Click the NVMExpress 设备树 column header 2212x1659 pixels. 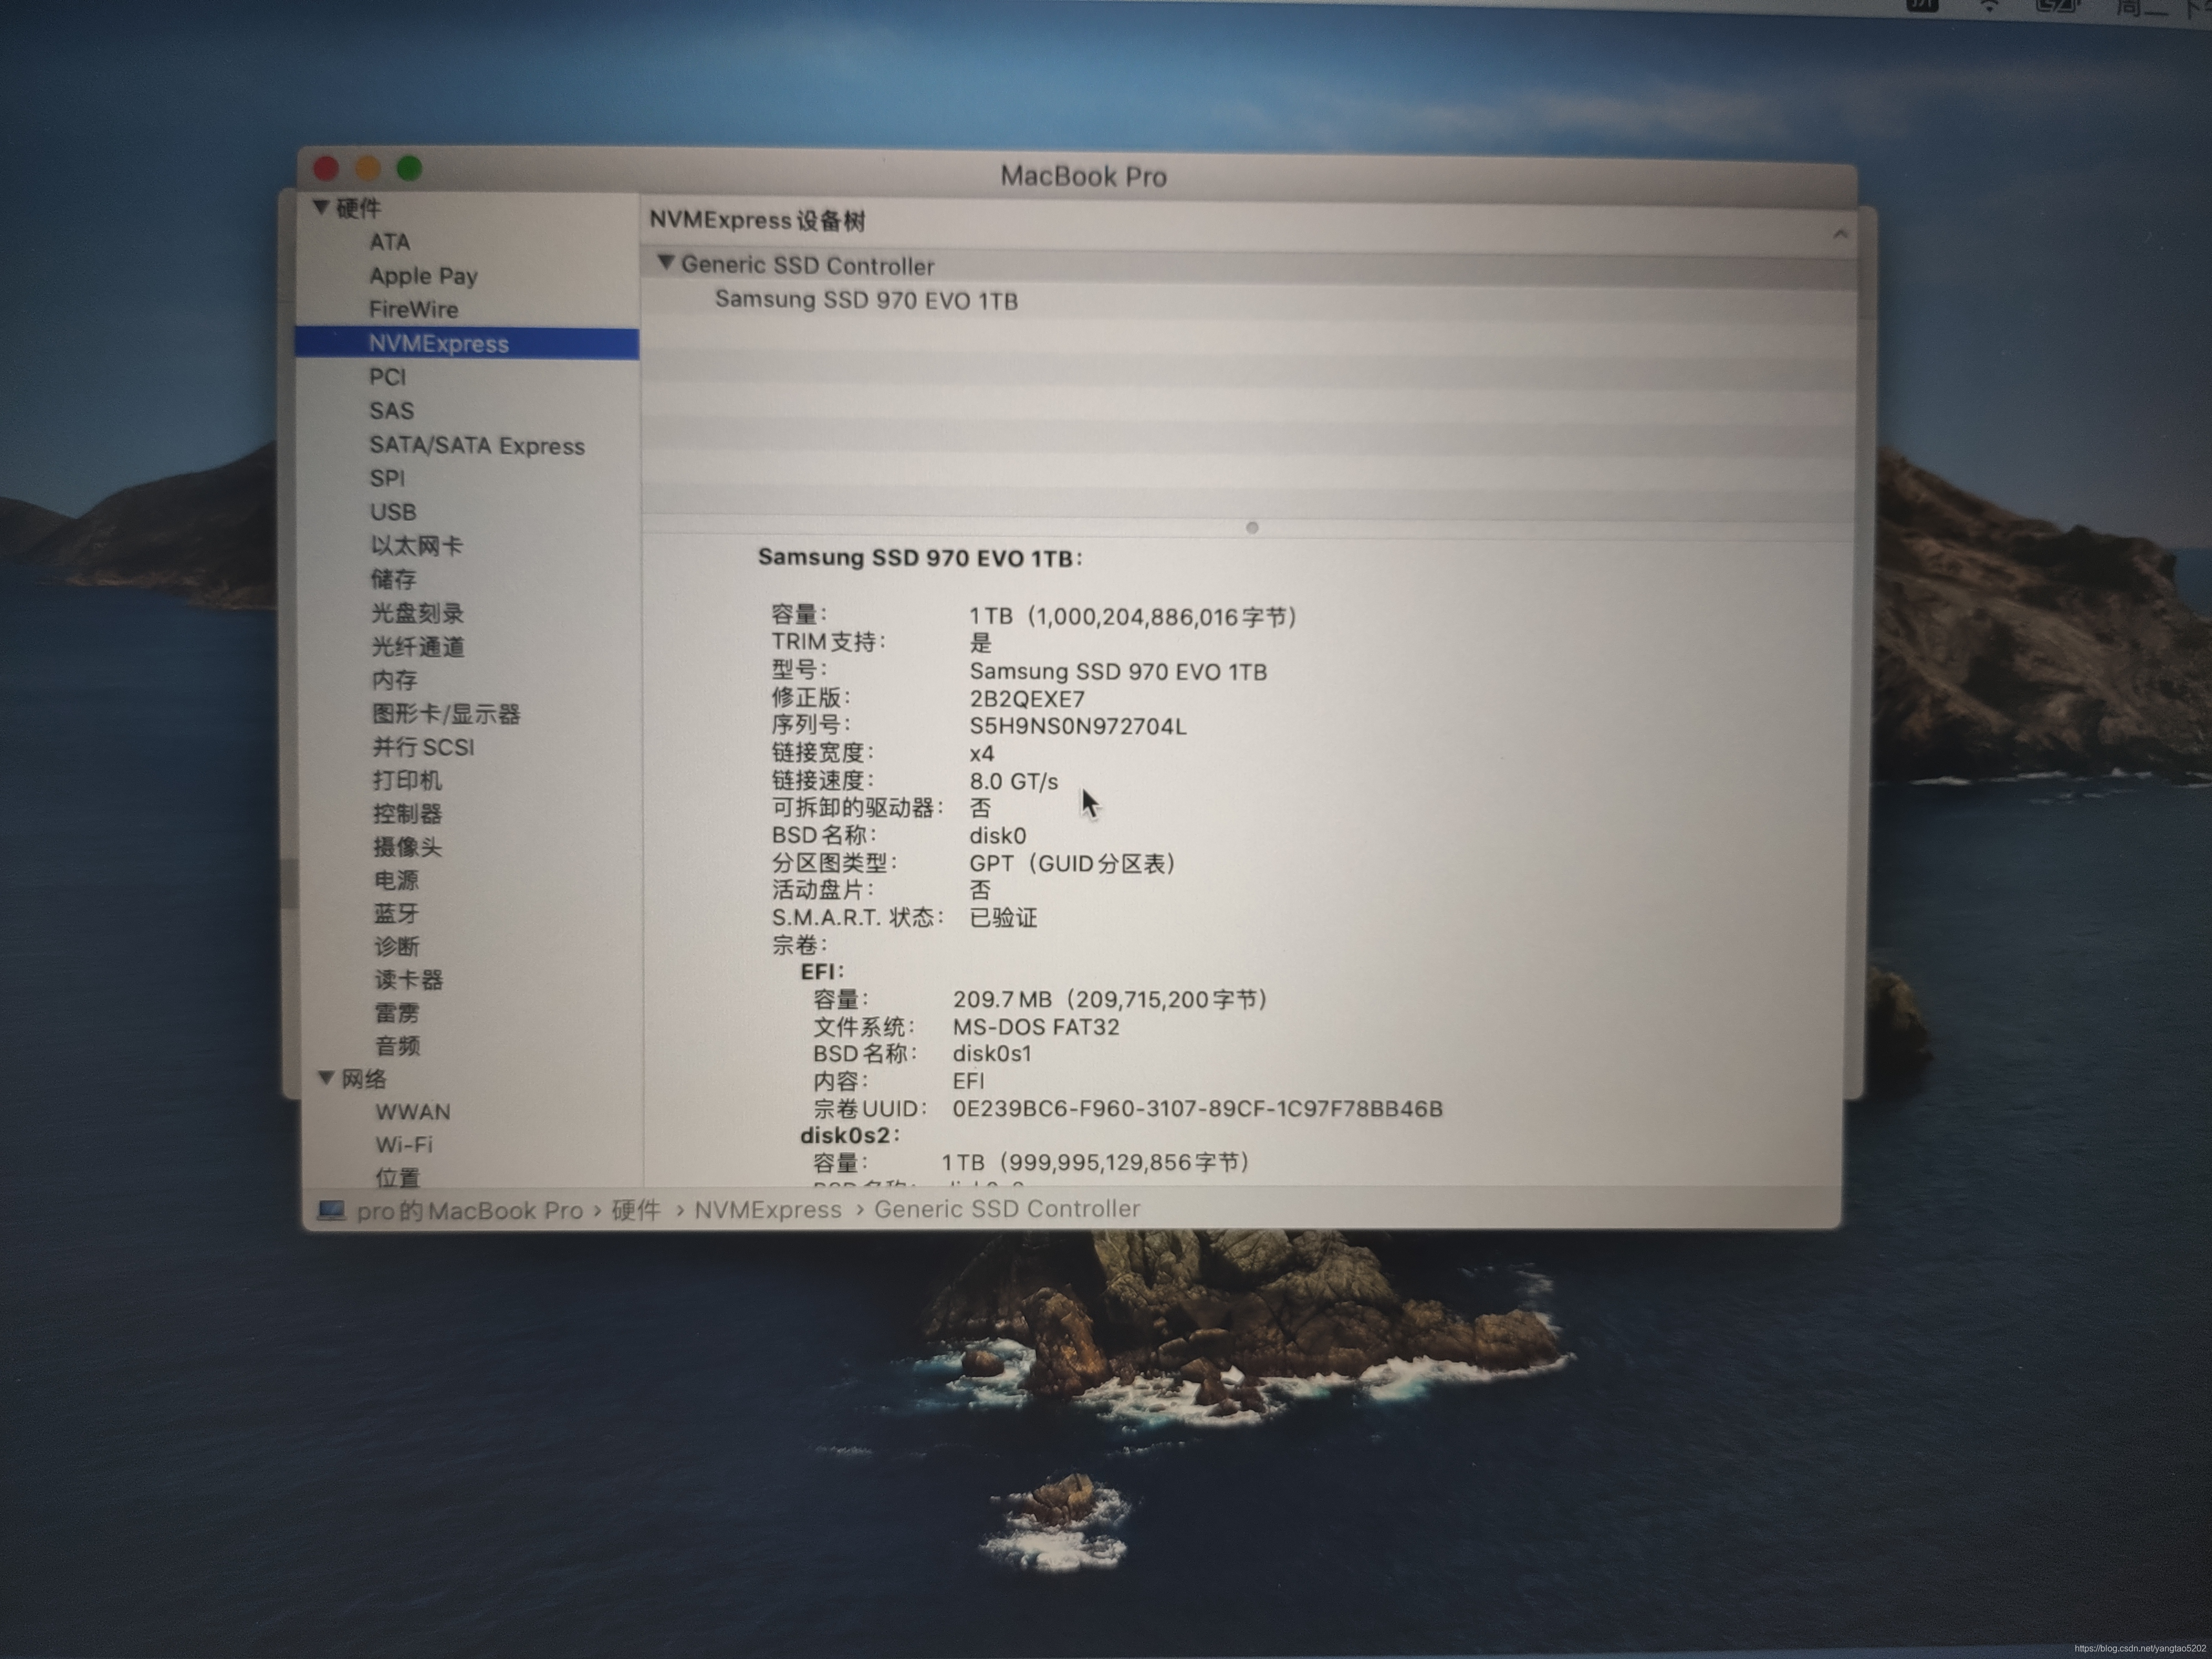[x=757, y=220]
